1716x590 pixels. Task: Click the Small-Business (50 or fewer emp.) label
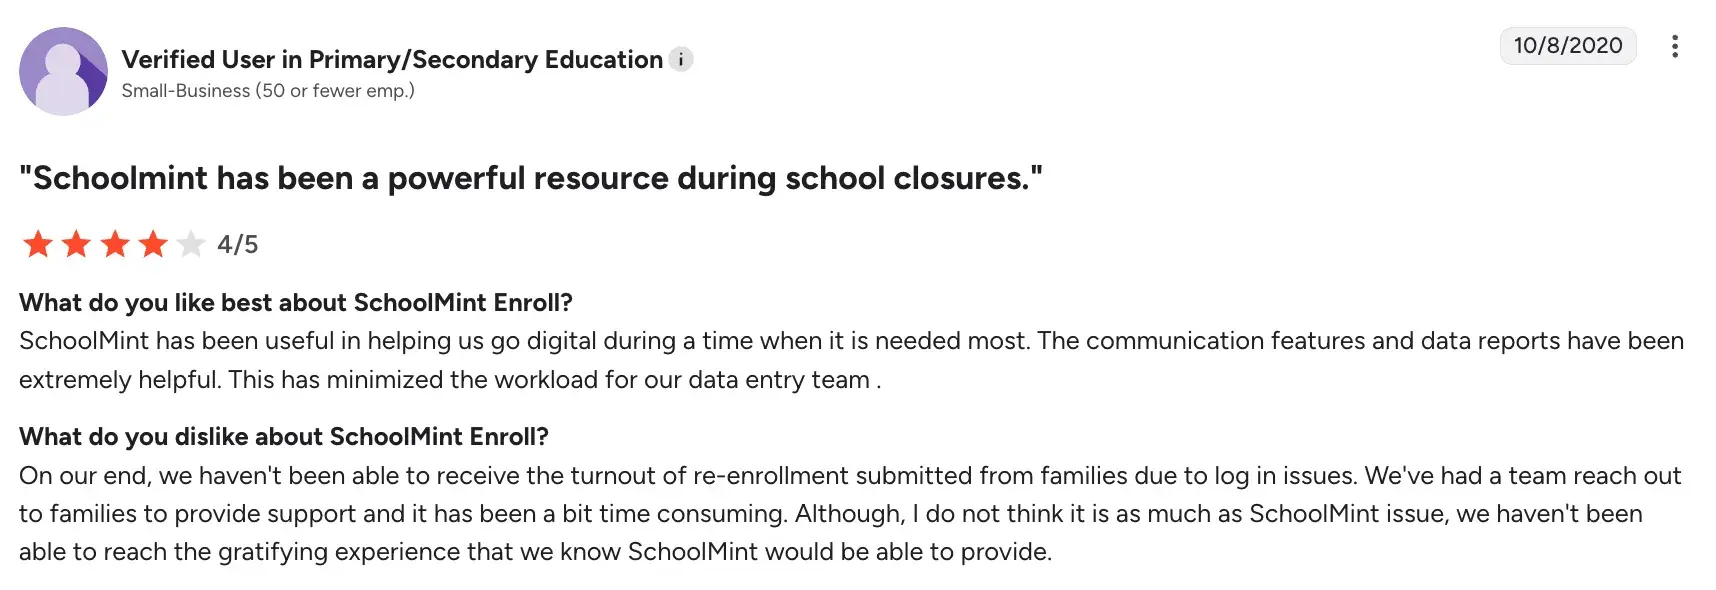click(268, 91)
